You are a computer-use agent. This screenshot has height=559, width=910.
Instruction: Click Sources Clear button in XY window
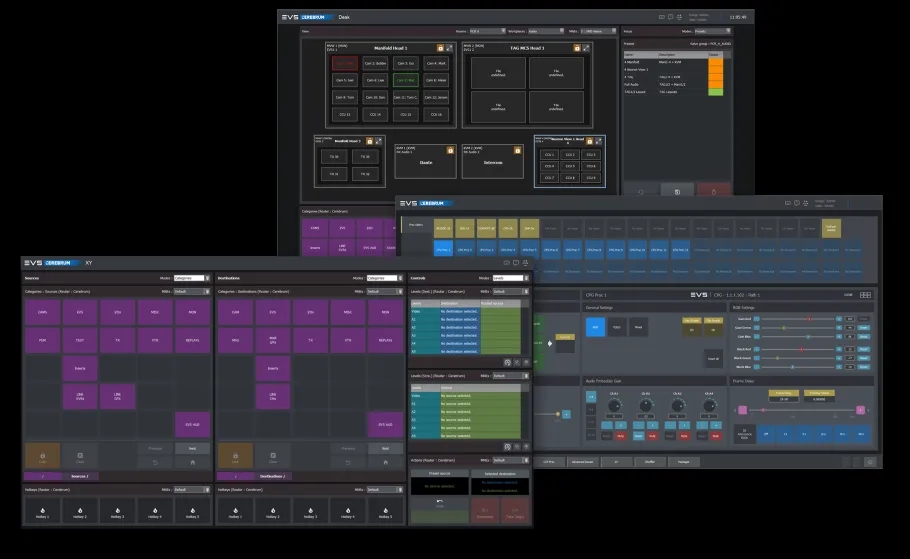click(80, 456)
